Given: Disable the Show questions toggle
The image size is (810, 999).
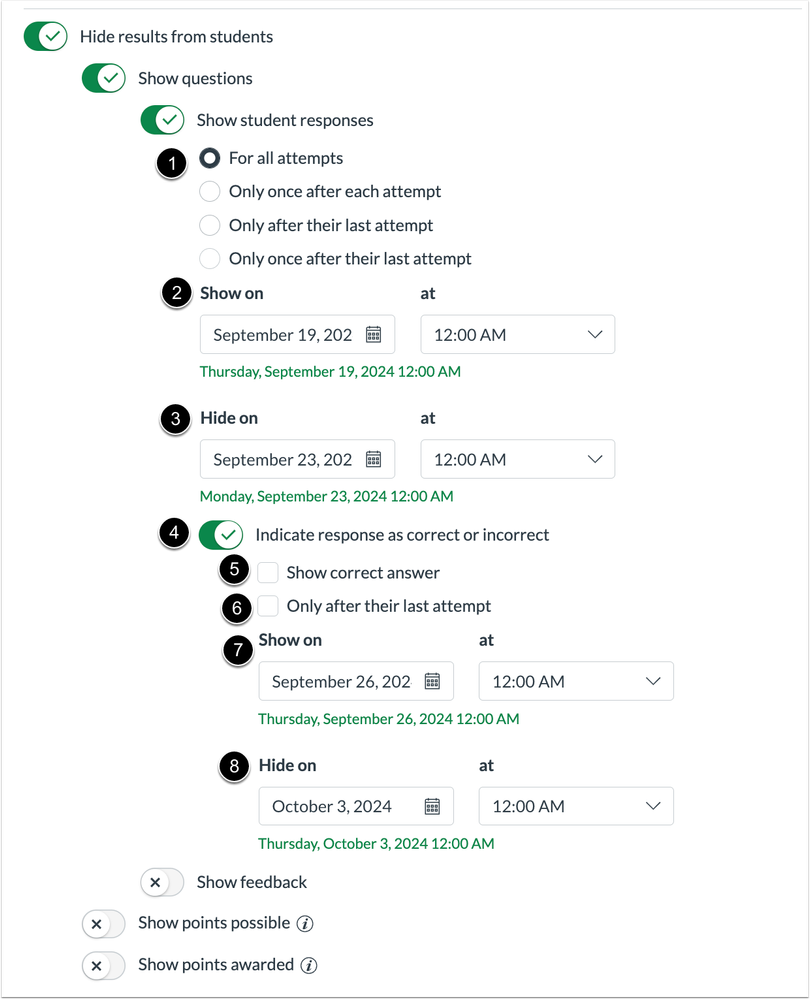Looking at the screenshot, I should pyautogui.click(x=104, y=78).
